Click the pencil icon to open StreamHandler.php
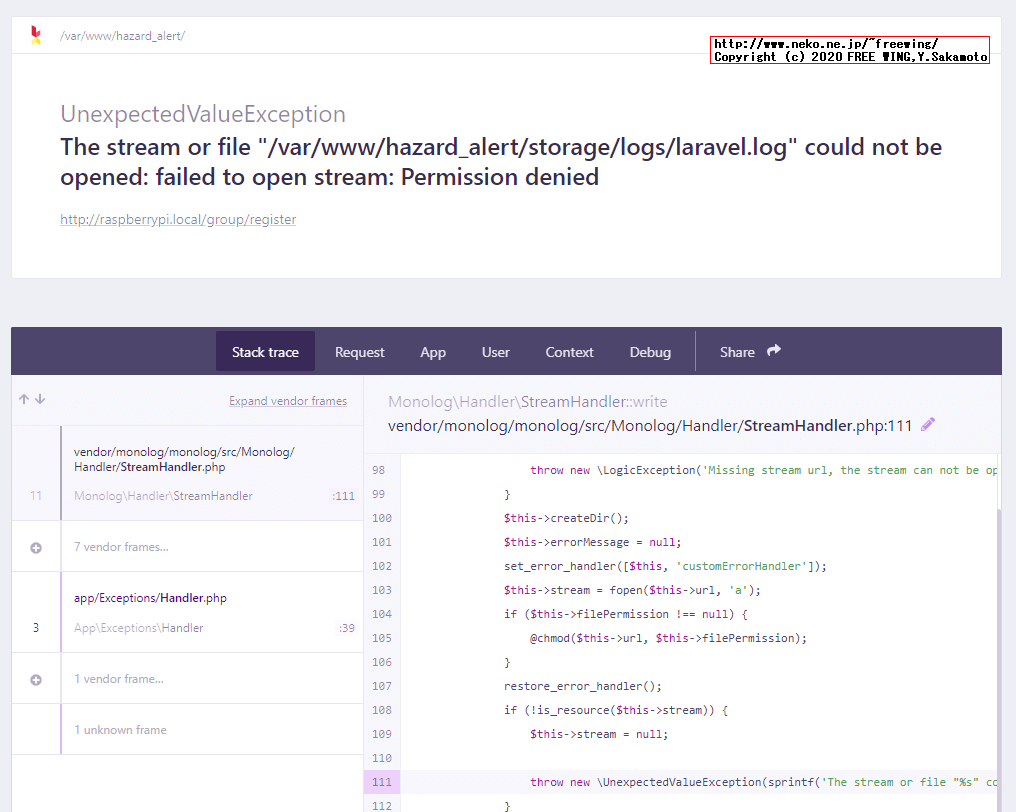This screenshot has width=1016, height=812. click(x=928, y=425)
